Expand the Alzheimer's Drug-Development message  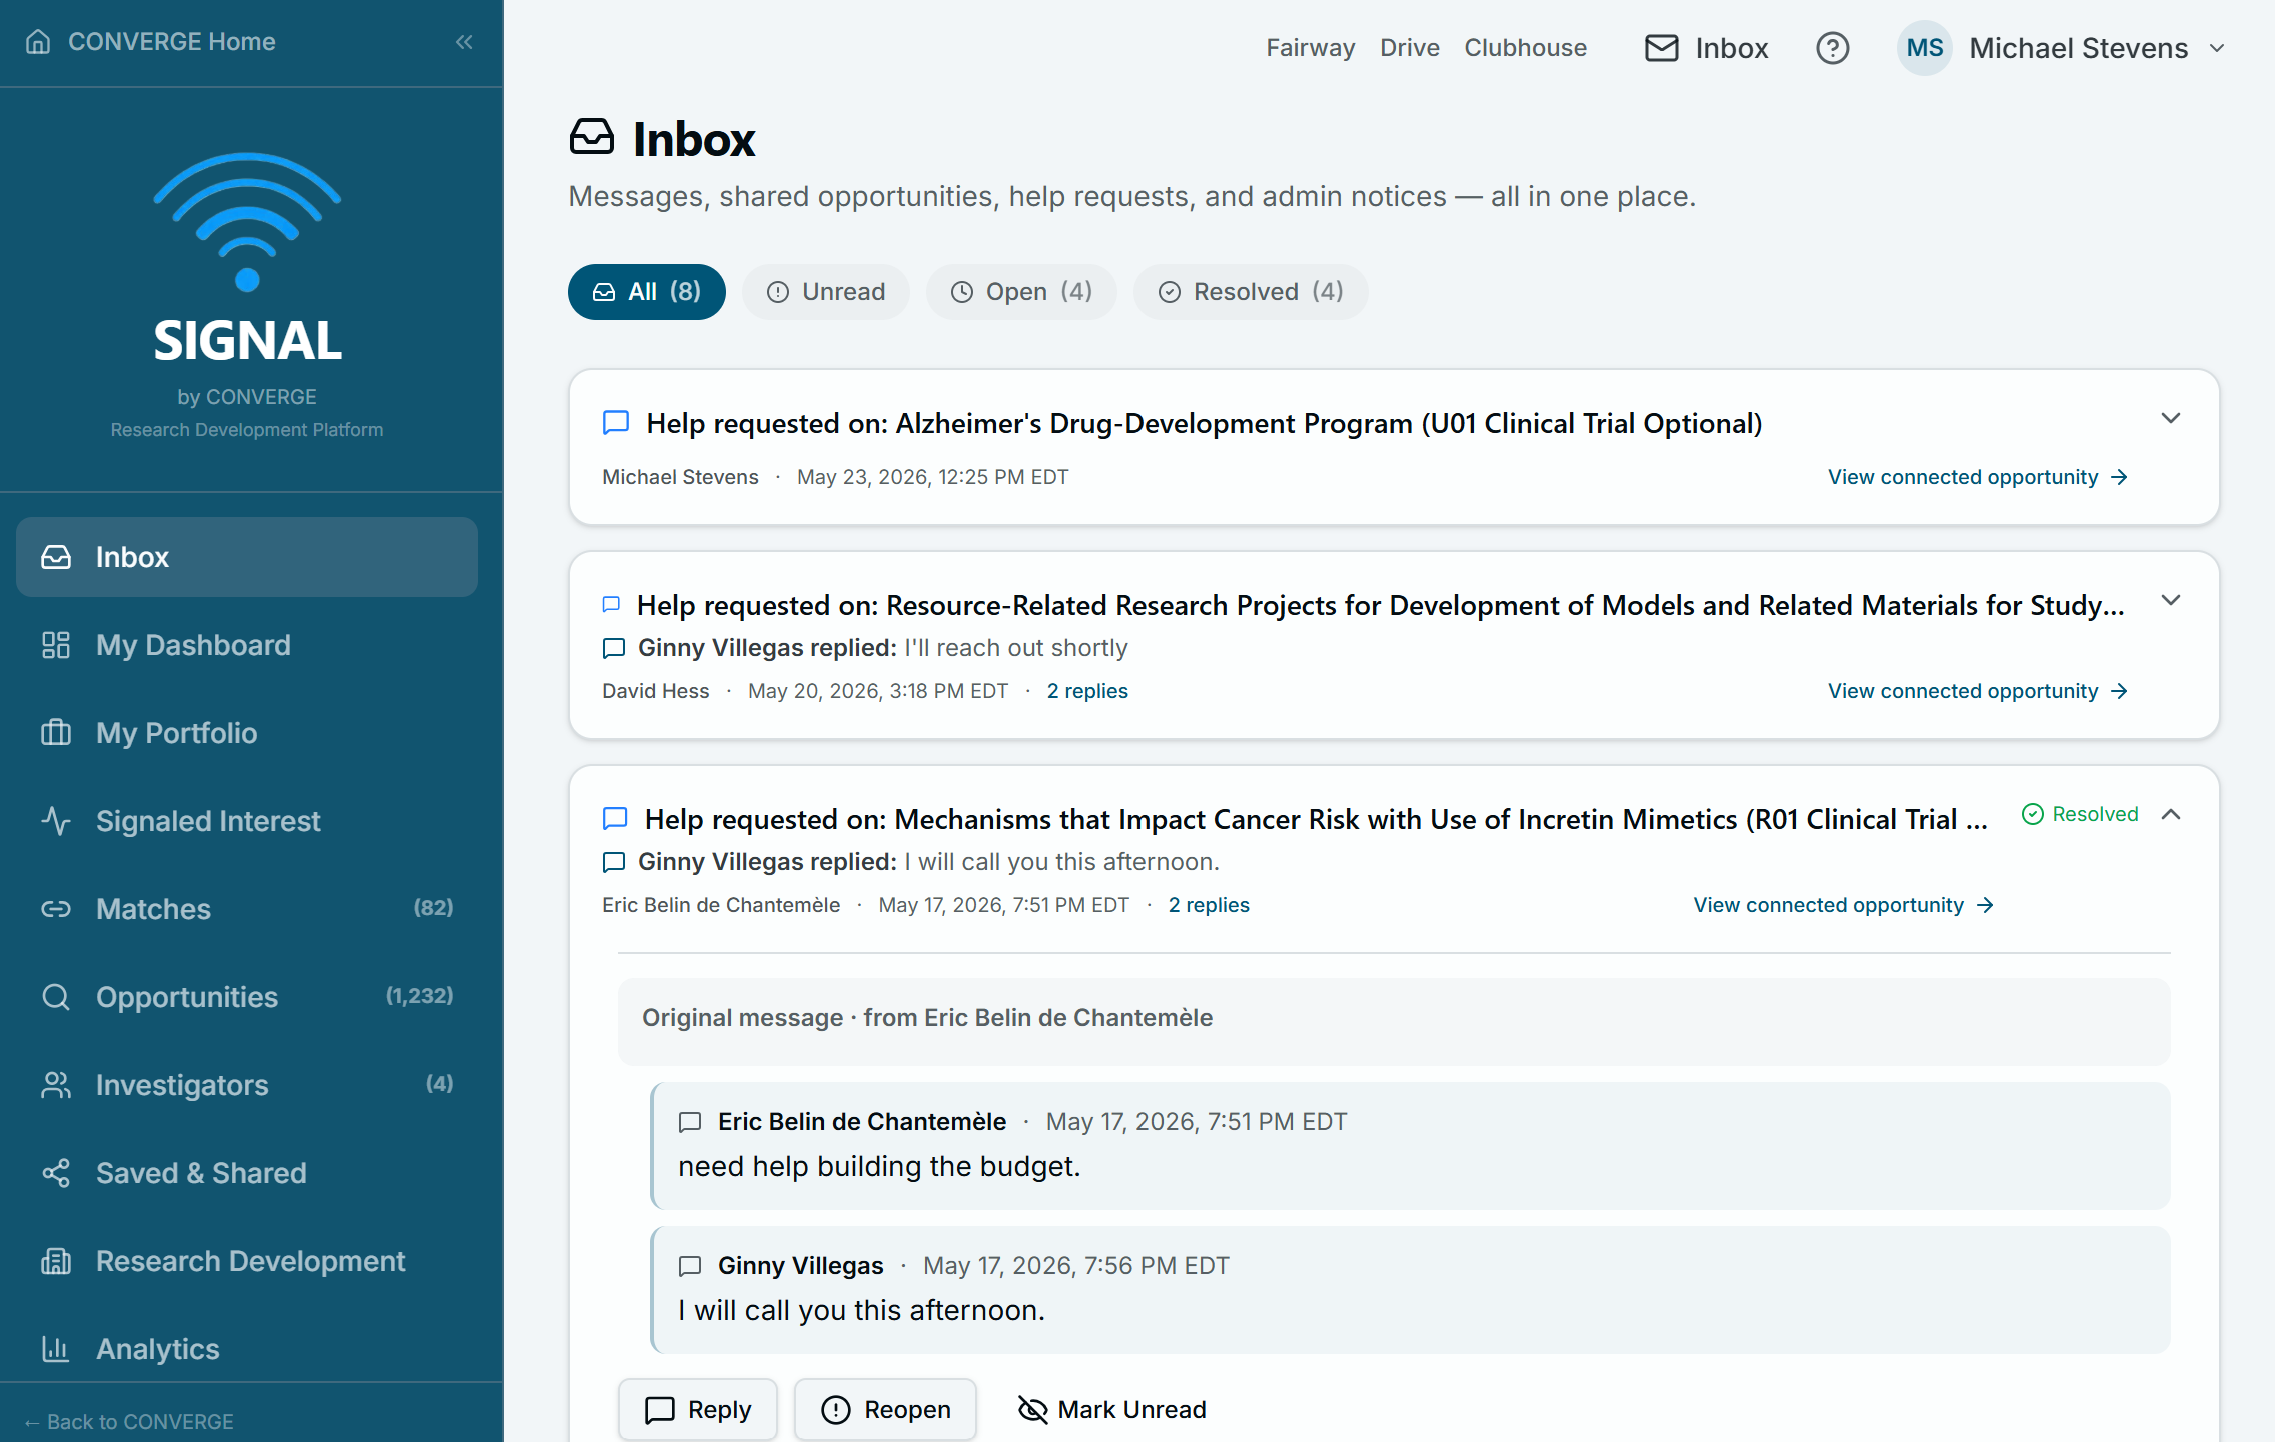point(2170,418)
